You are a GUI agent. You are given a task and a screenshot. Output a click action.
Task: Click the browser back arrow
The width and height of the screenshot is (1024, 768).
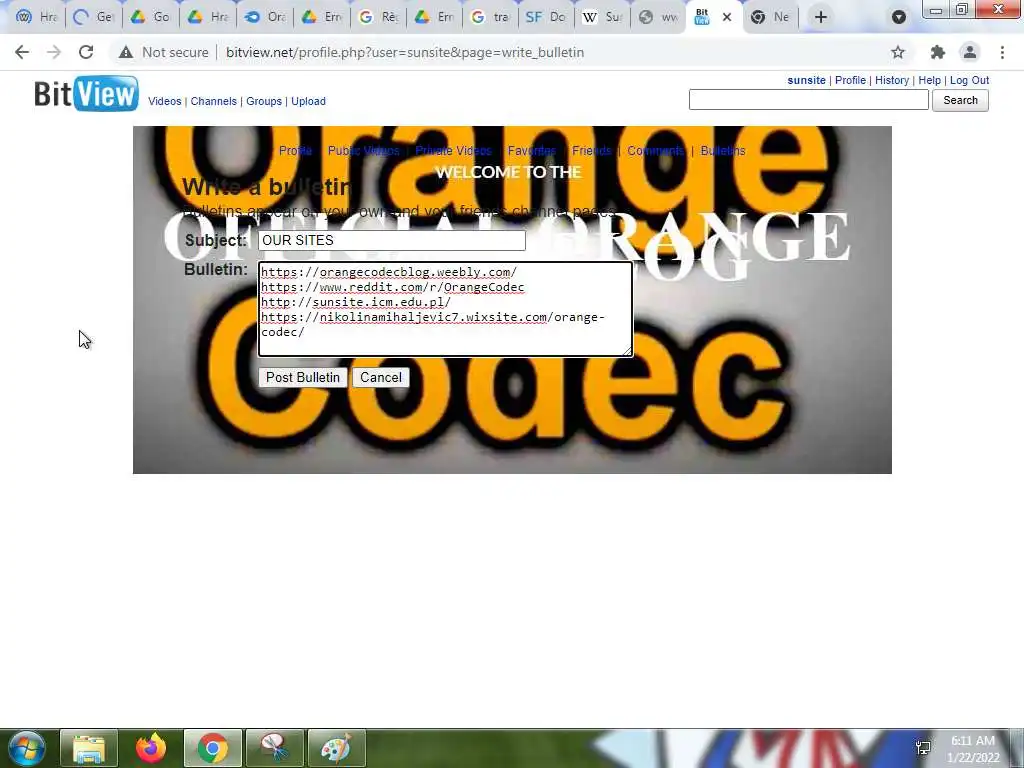[22, 52]
